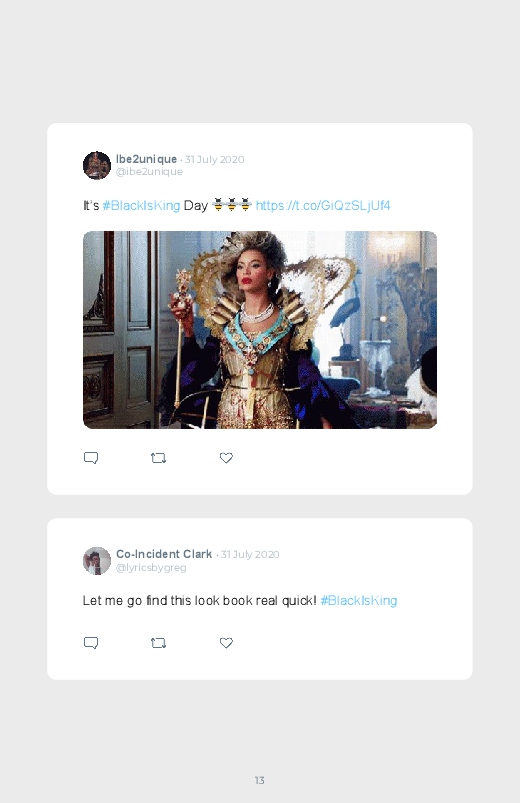This screenshot has width=520, height=803.
Task: Click the @ibe2unique handle
Action: (149, 172)
